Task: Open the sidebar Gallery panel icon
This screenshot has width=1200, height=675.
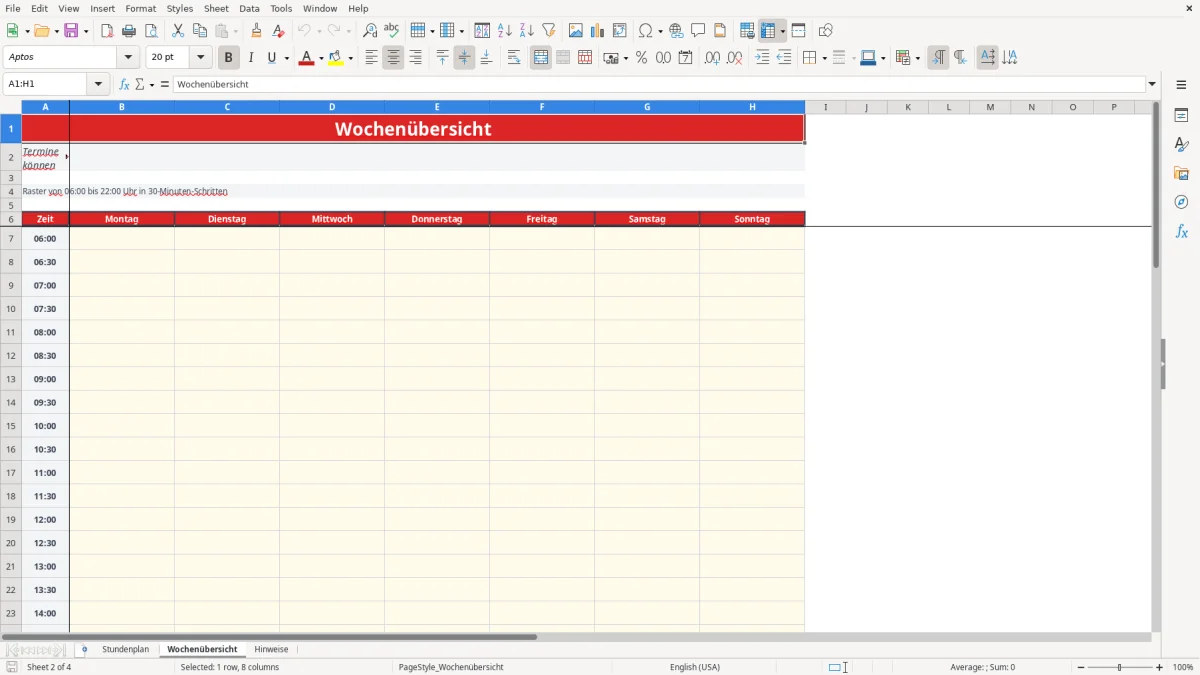Action: (1181, 174)
